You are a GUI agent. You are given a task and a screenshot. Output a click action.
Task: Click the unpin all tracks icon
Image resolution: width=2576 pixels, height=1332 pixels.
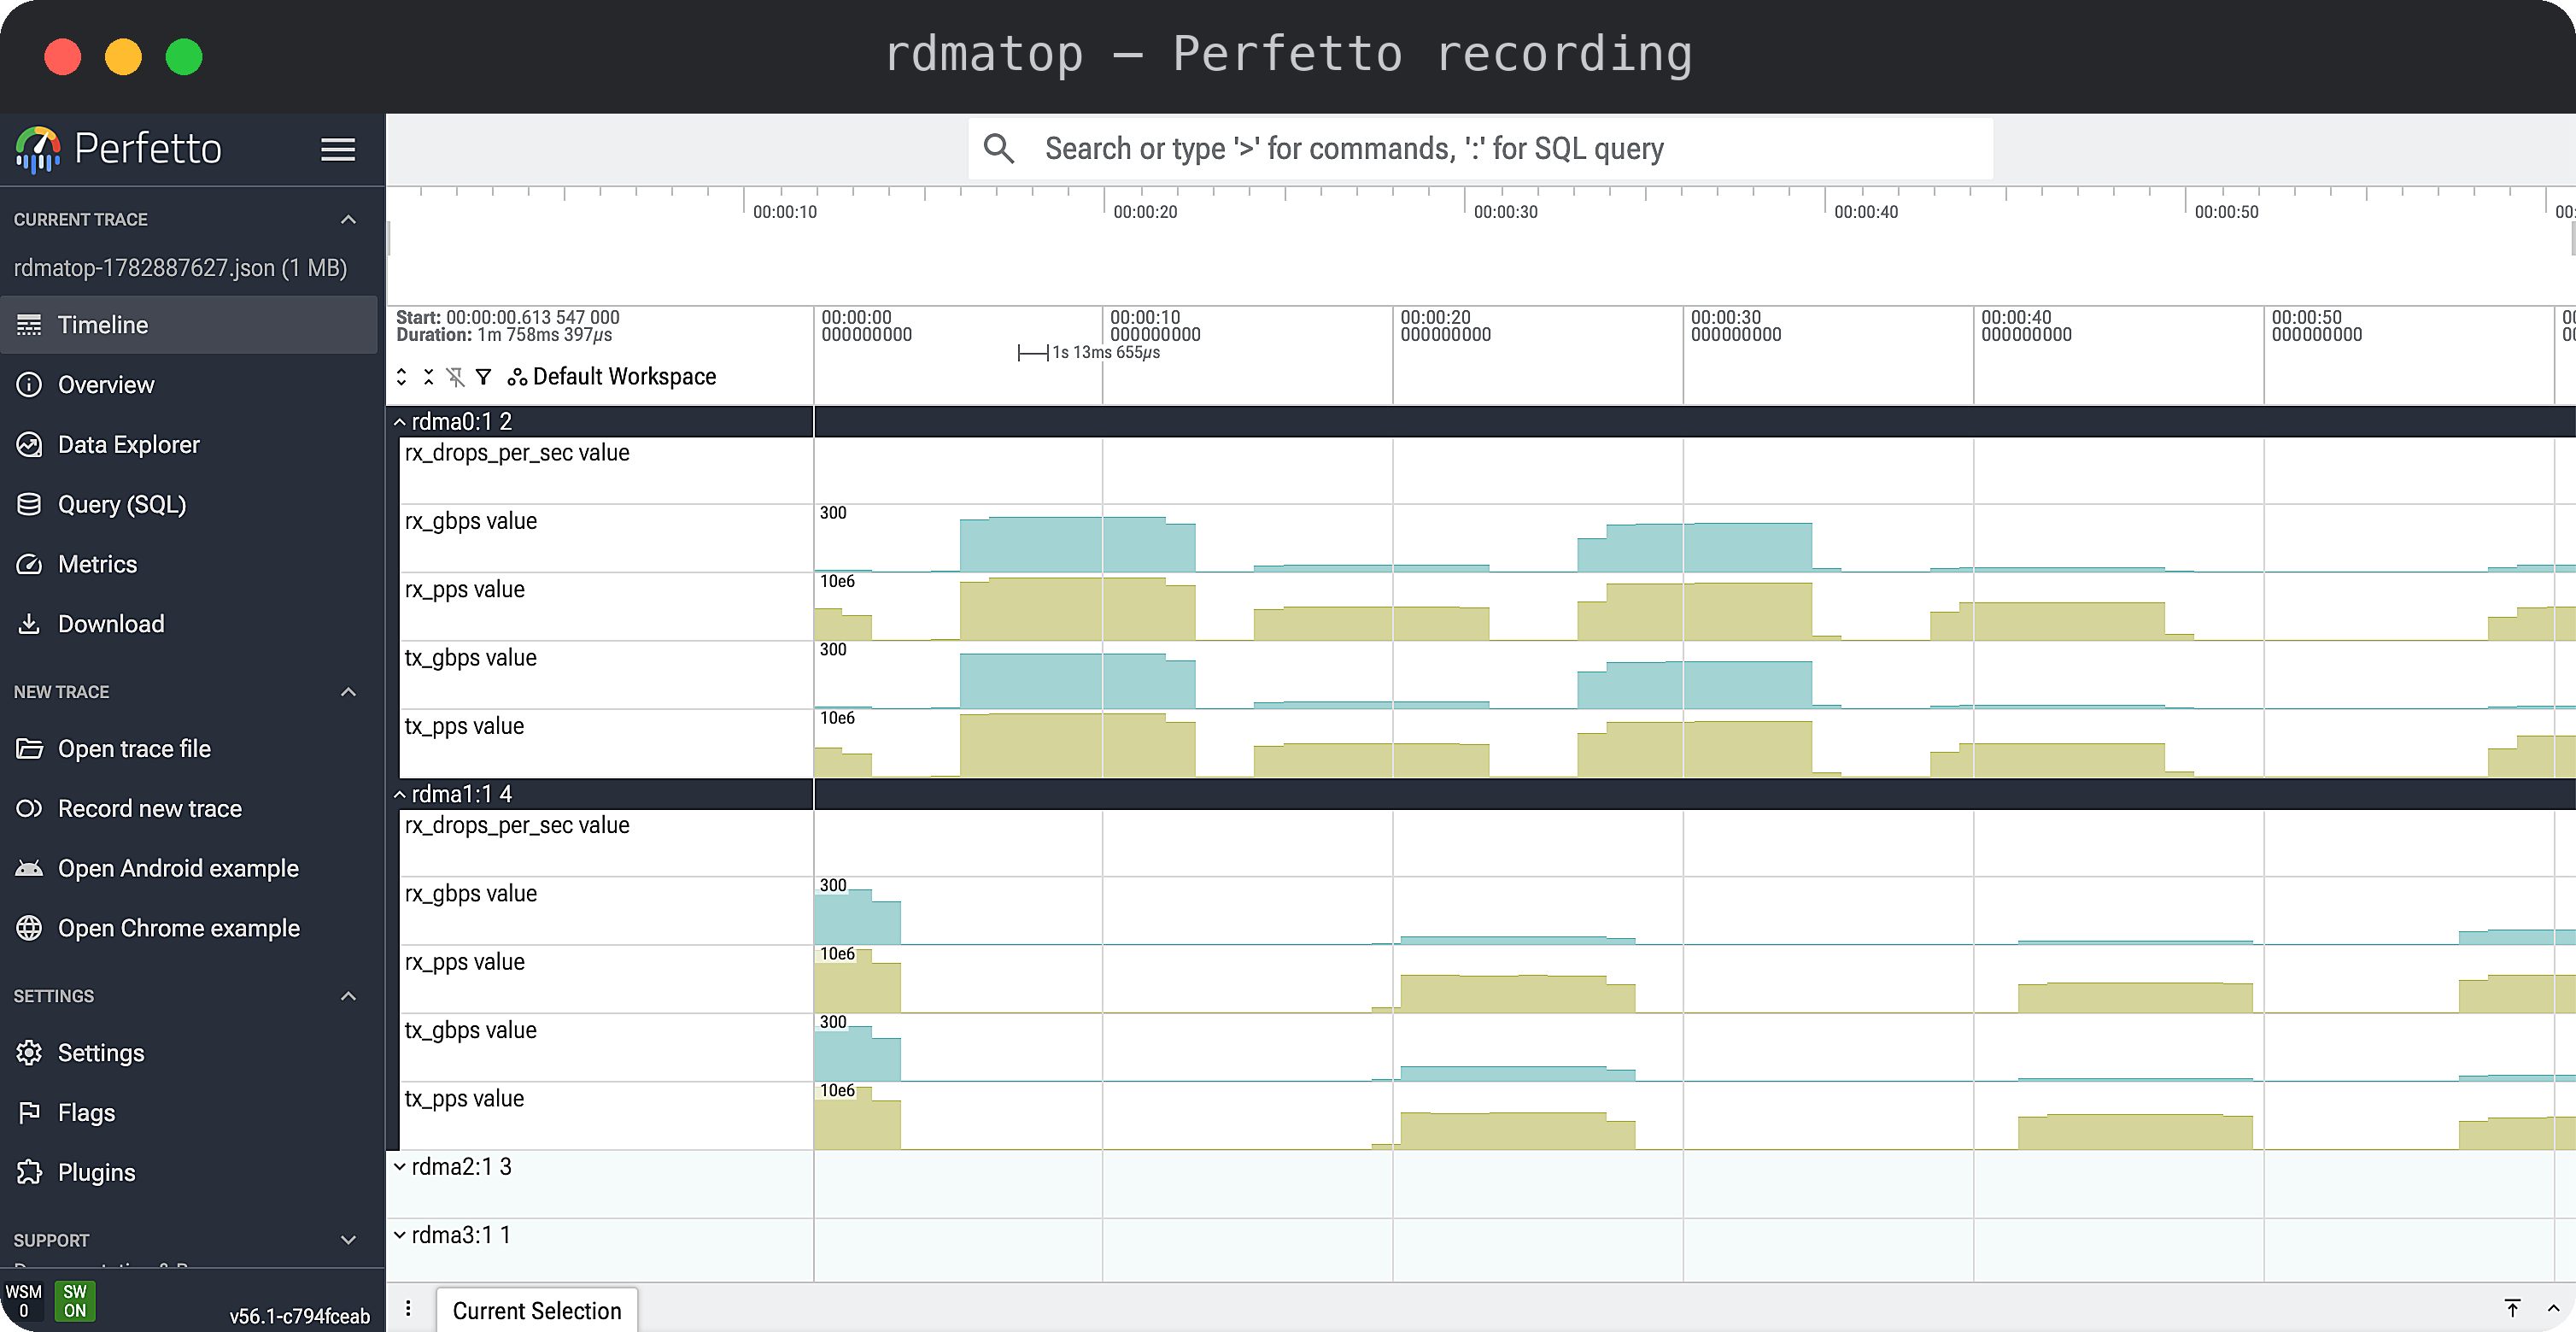(x=456, y=377)
